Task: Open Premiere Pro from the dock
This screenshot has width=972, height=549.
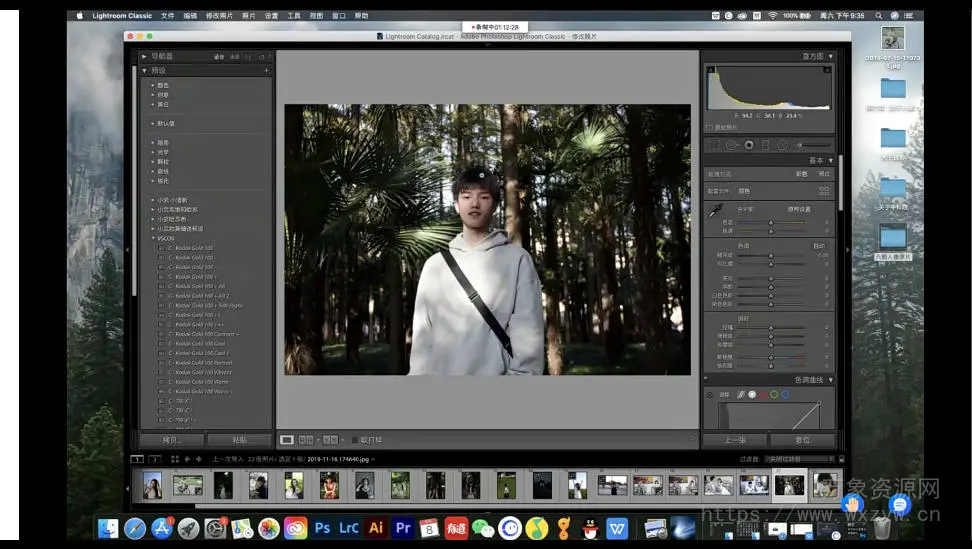Action: click(x=403, y=527)
